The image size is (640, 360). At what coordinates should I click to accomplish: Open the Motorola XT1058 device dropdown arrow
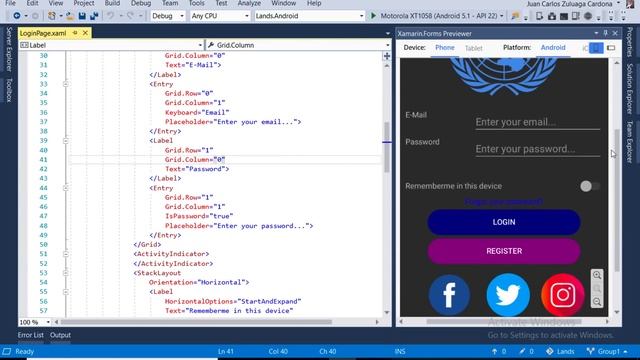[502, 16]
